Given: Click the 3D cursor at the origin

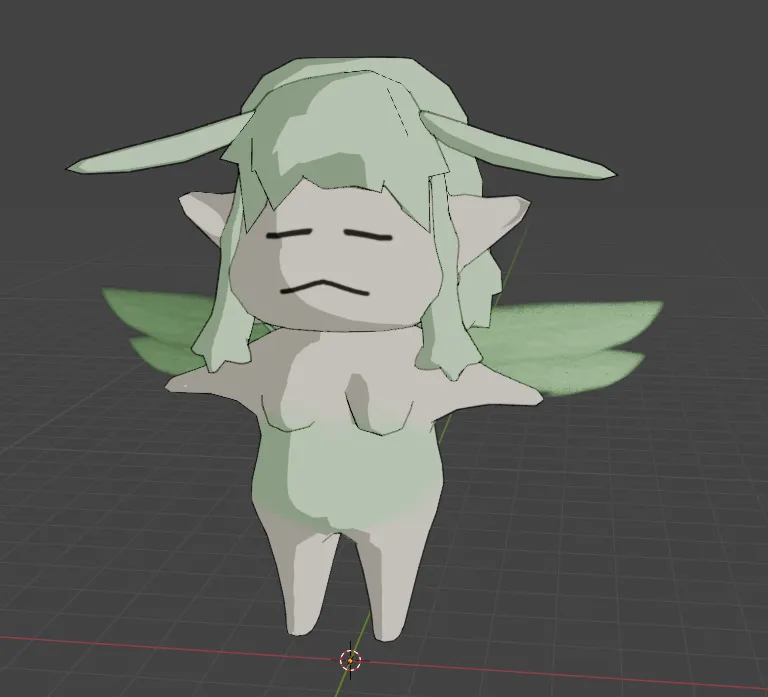Looking at the screenshot, I should pos(350,660).
